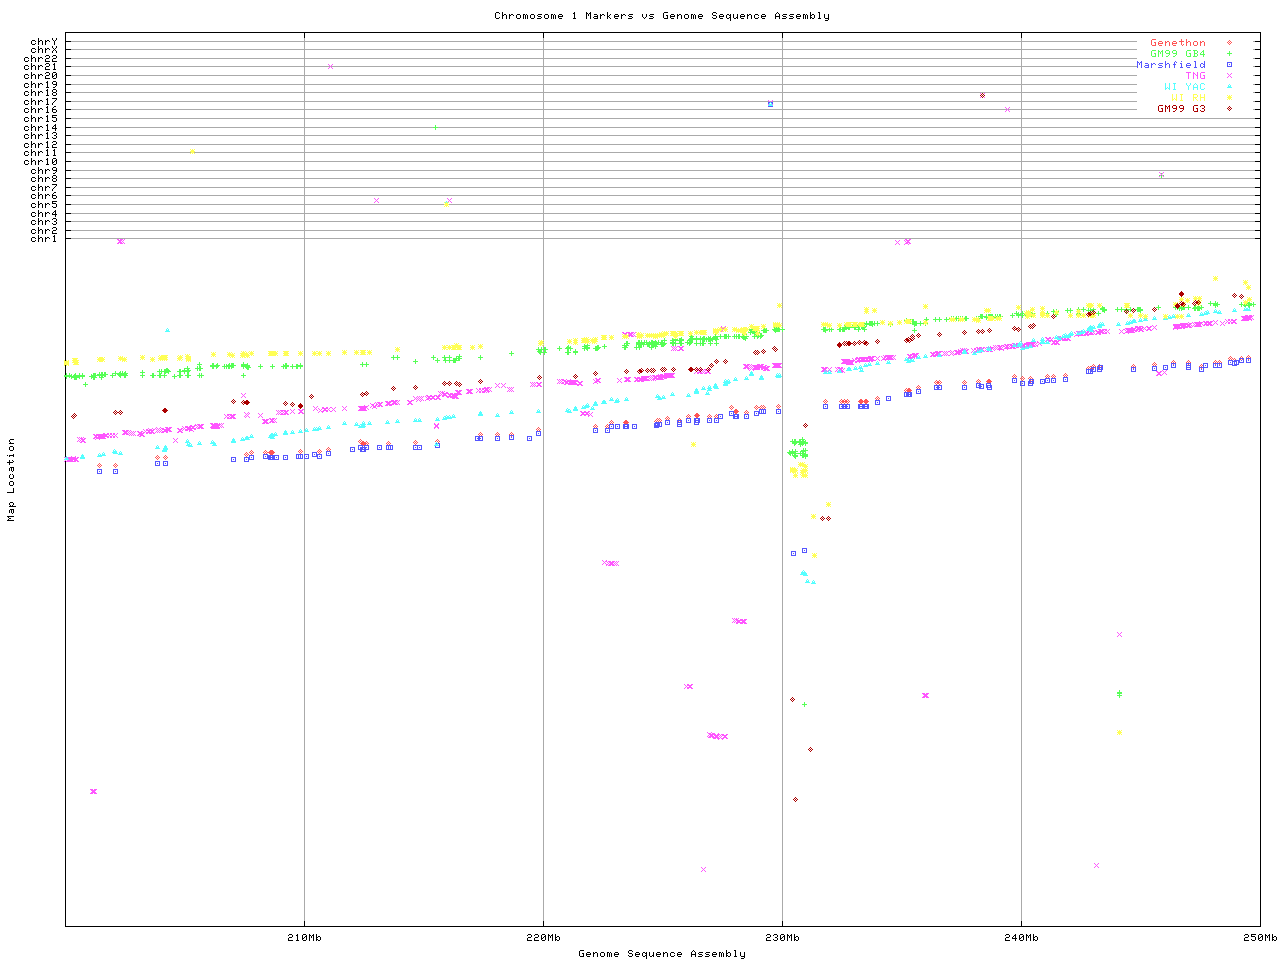Select the cyan WI YAC triangle symbol
The height and width of the screenshot is (960, 1280).
click(1229, 87)
